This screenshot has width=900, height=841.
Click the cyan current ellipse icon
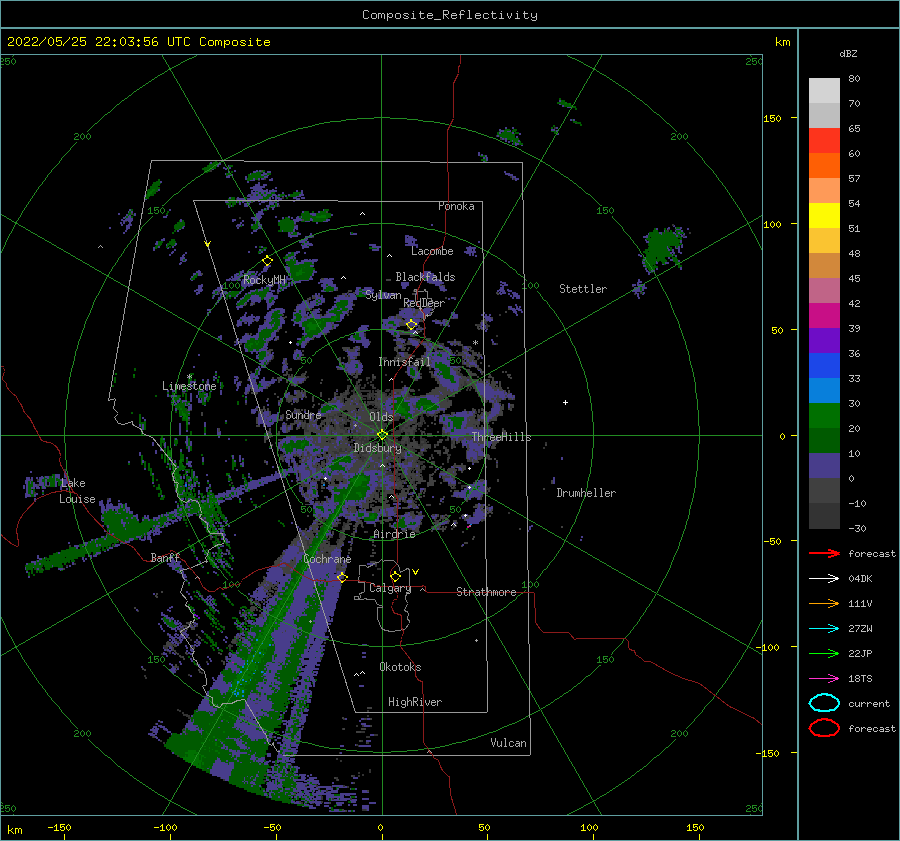824,703
